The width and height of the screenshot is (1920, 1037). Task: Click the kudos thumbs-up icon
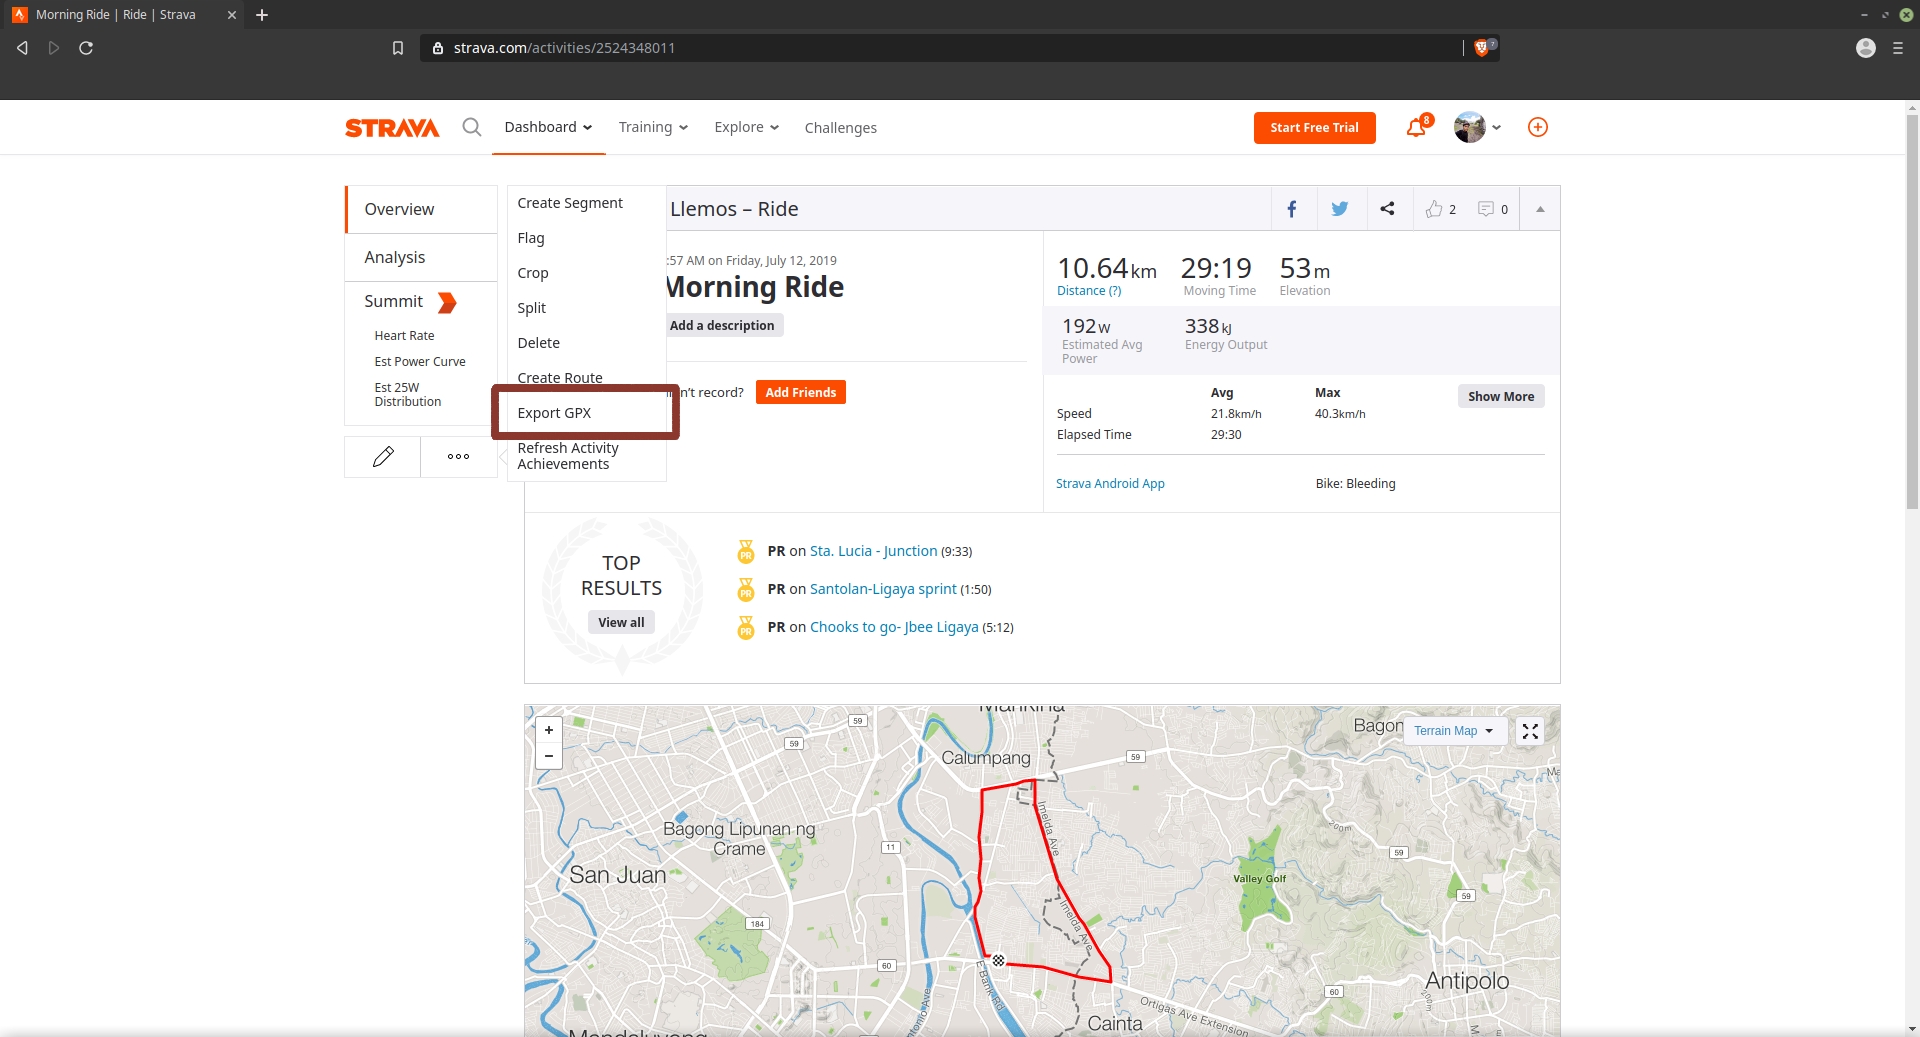pyautogui.click(x=1434, y=209)
